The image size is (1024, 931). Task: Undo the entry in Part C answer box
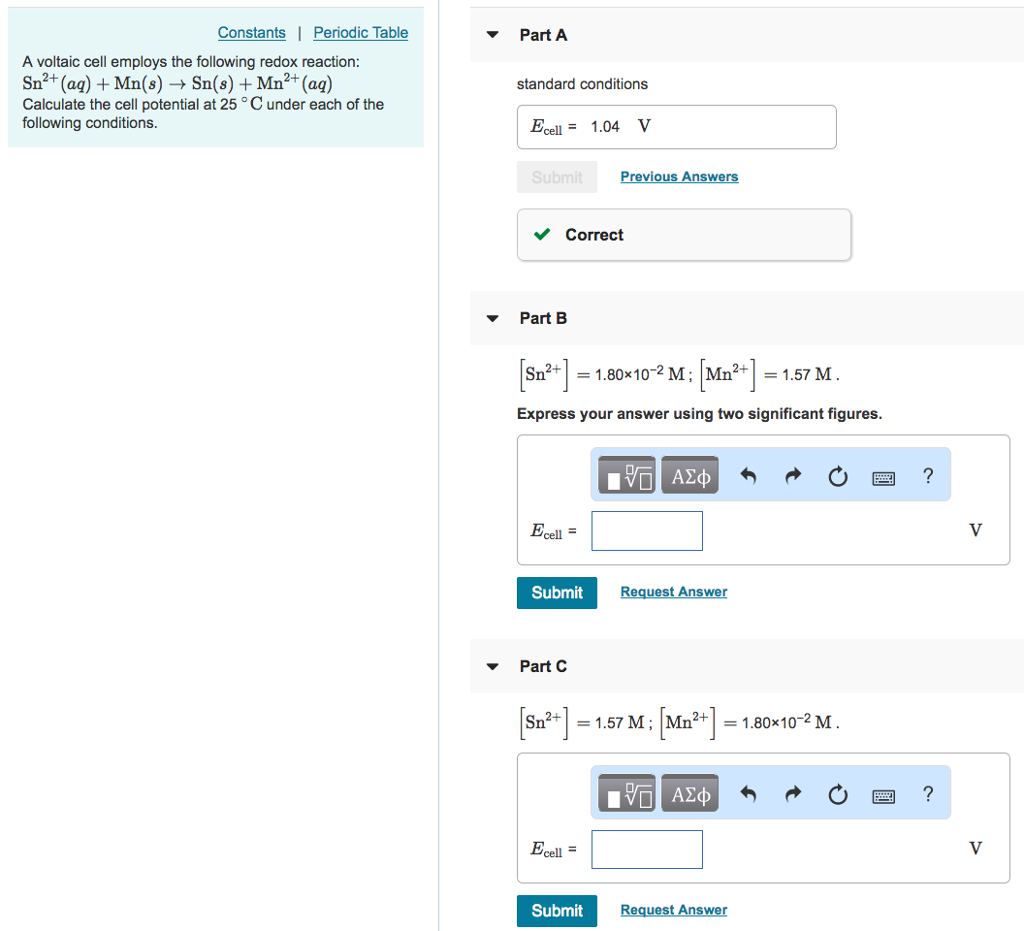[748, 794]
